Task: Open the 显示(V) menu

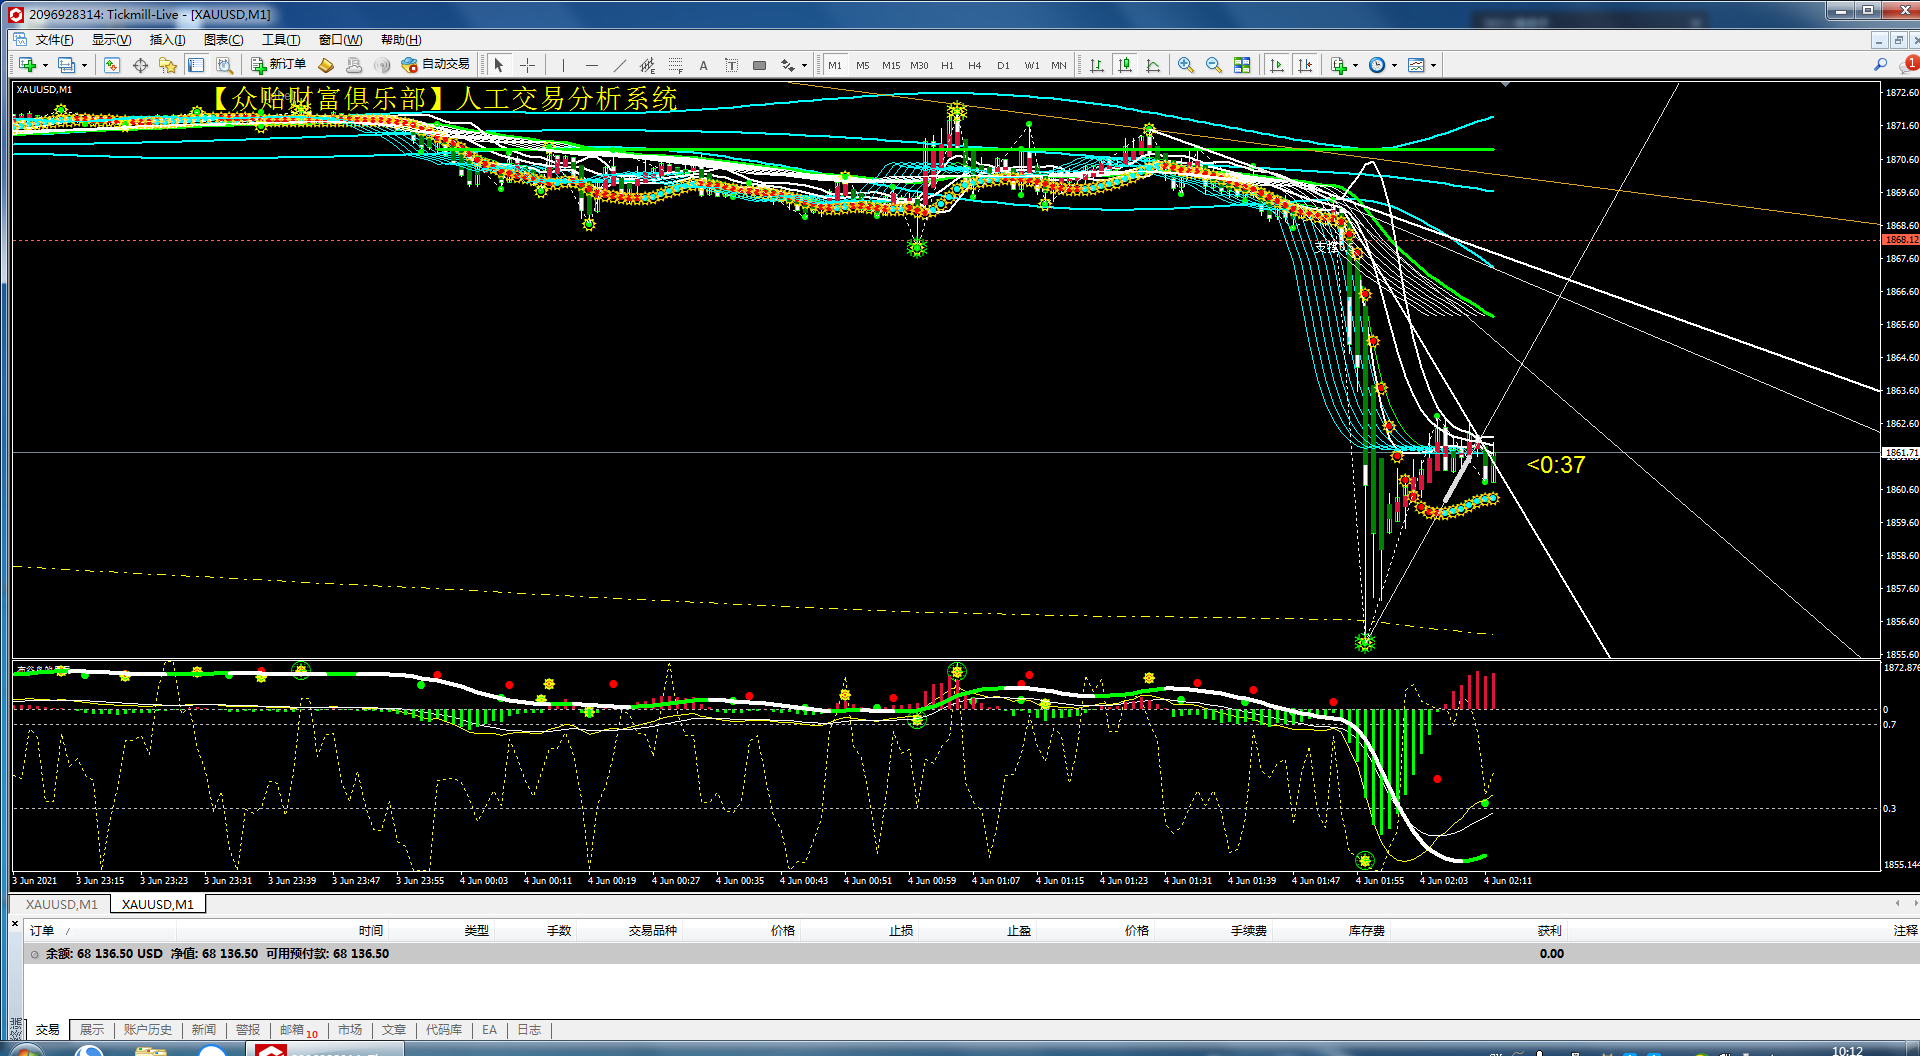Action: coord(111,40)
